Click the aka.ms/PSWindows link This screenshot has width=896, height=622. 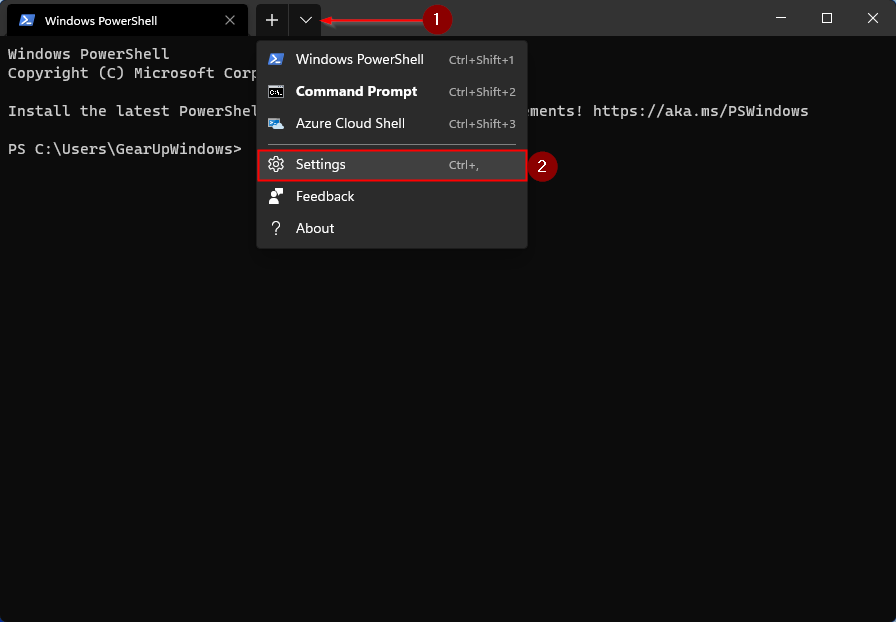click(x=700, y=110)
